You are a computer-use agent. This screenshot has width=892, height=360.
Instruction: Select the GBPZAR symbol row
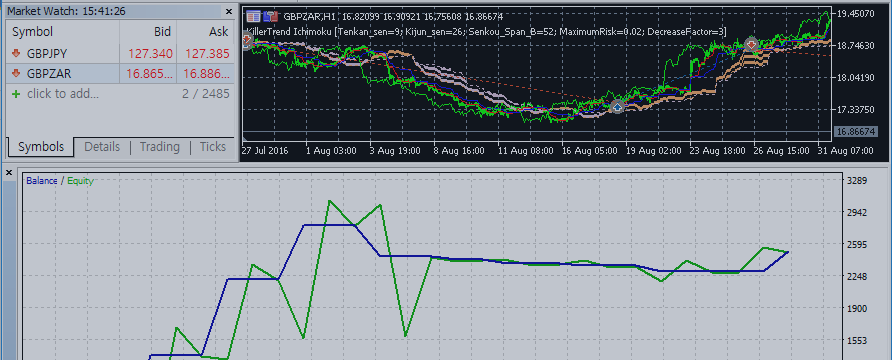coord(120,73)
